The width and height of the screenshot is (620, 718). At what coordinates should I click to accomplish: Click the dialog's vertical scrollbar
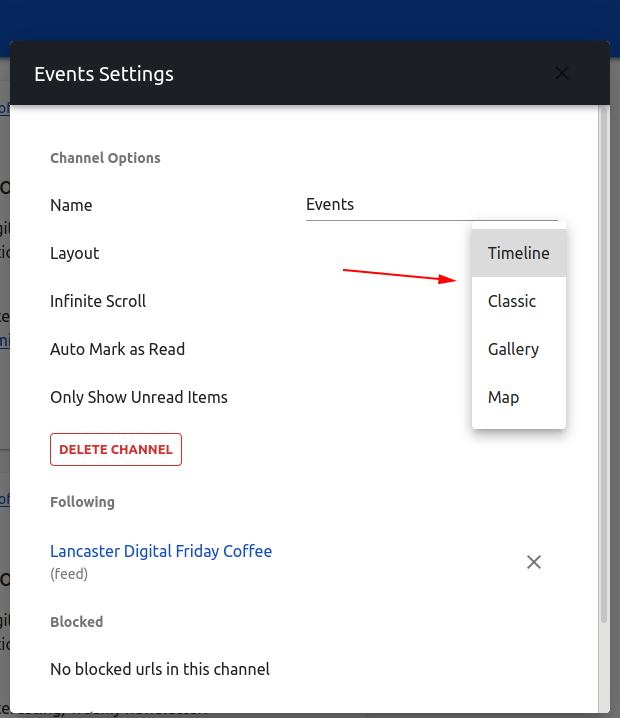[602, 360]
